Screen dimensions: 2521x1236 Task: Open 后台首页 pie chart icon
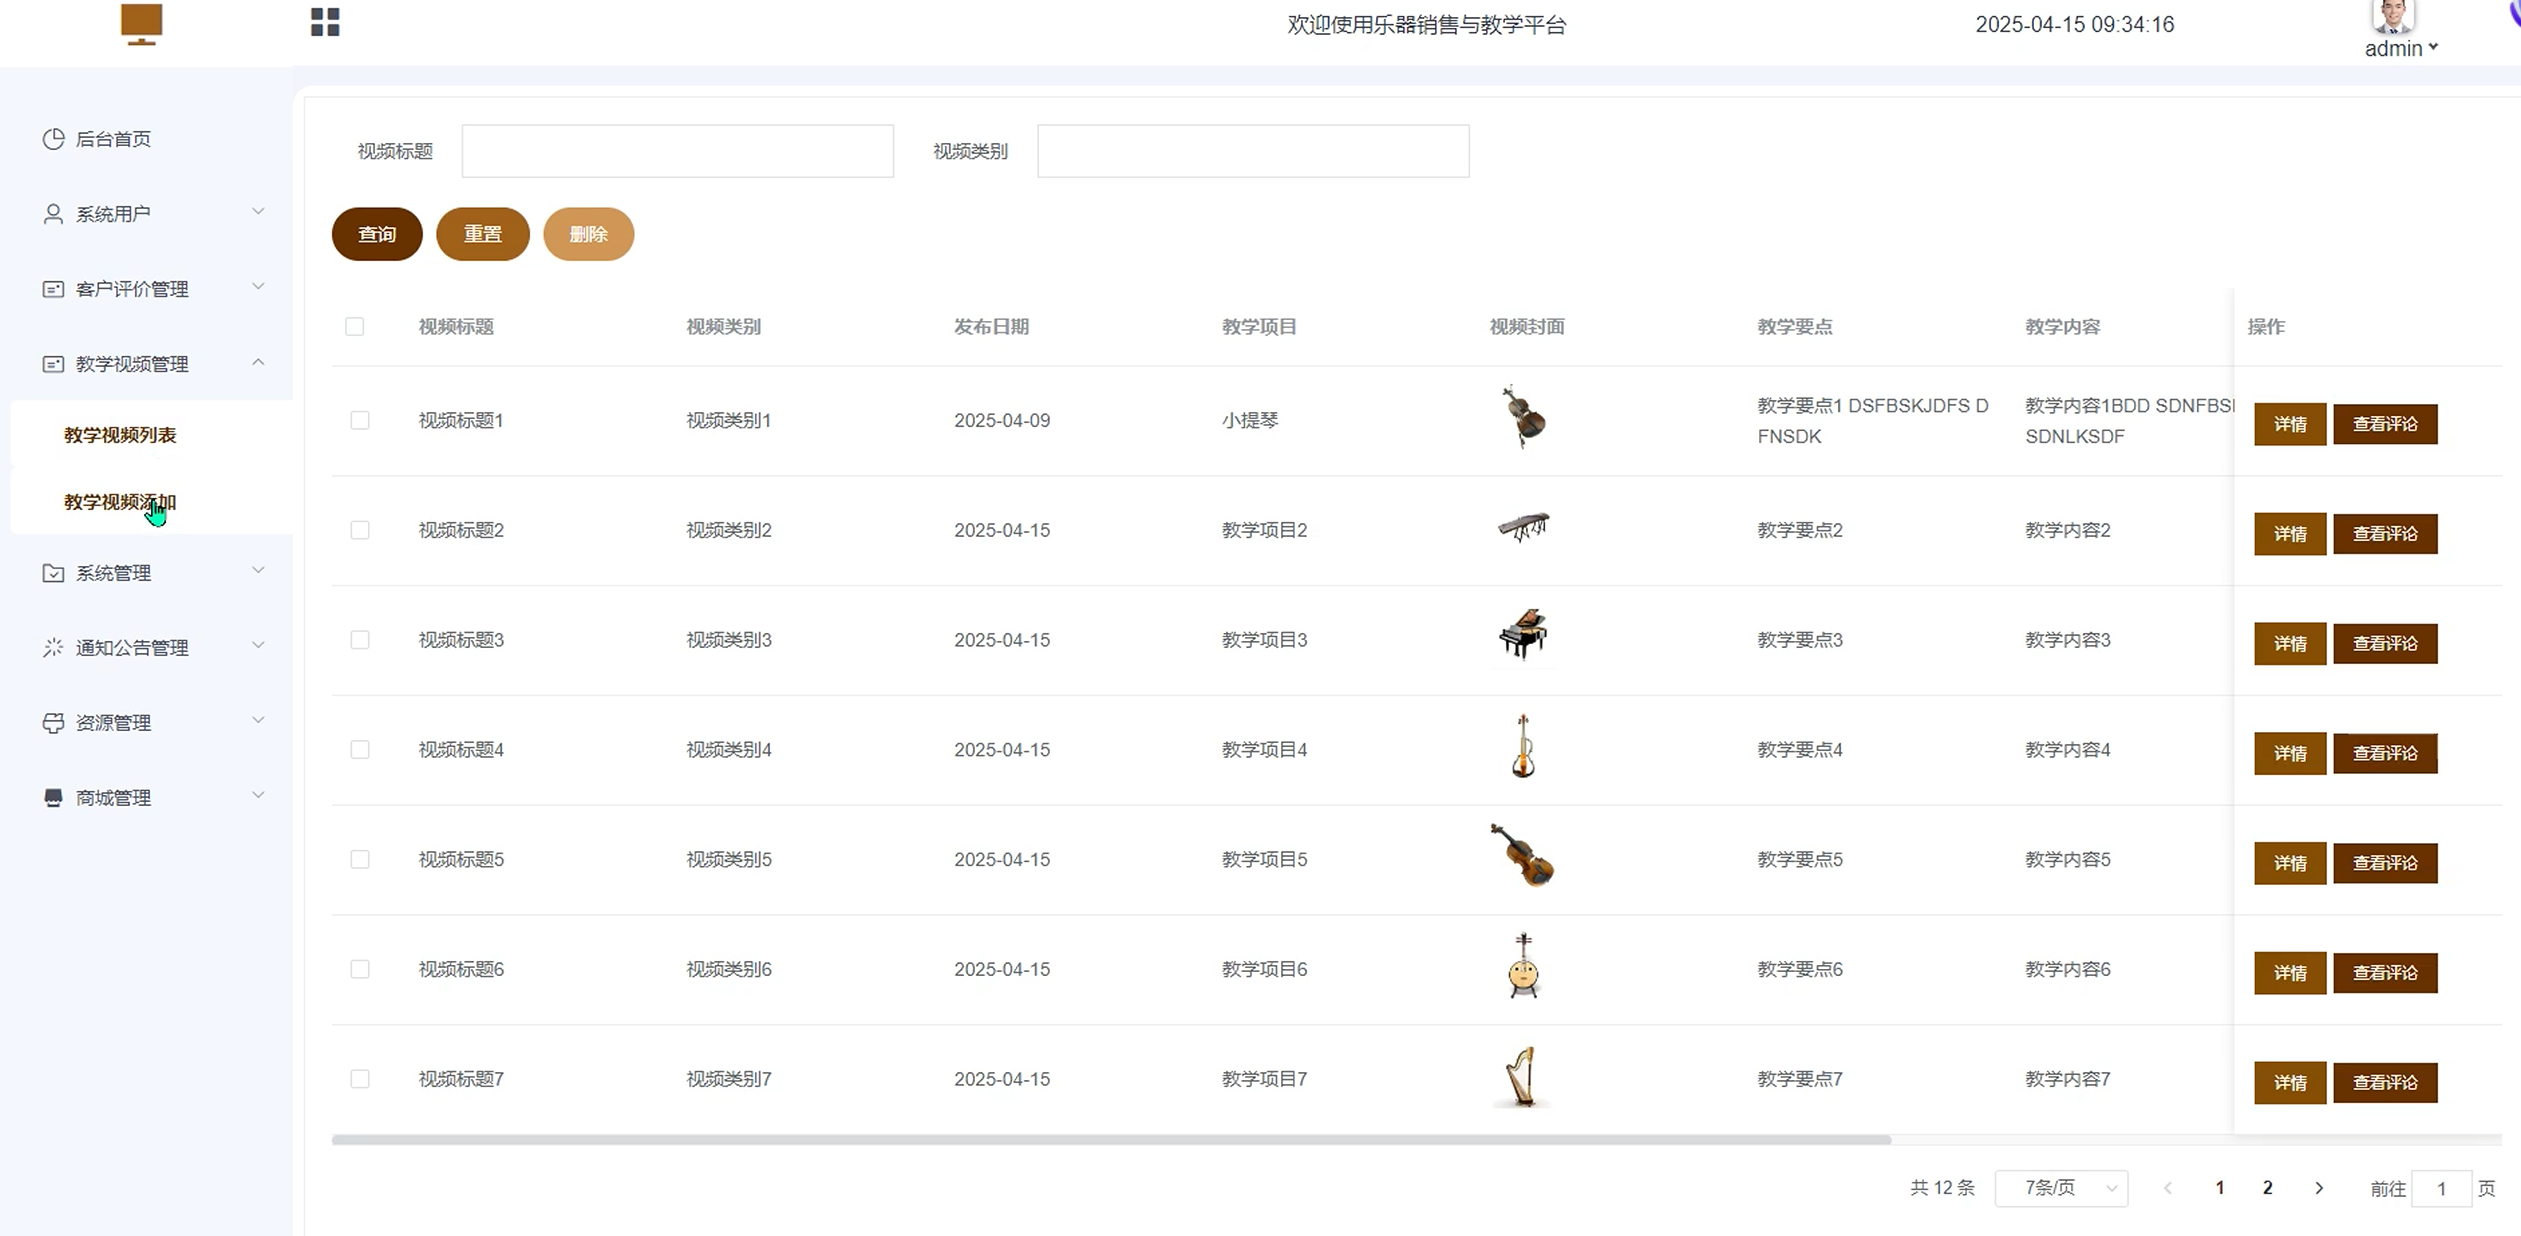coord(53,139)
